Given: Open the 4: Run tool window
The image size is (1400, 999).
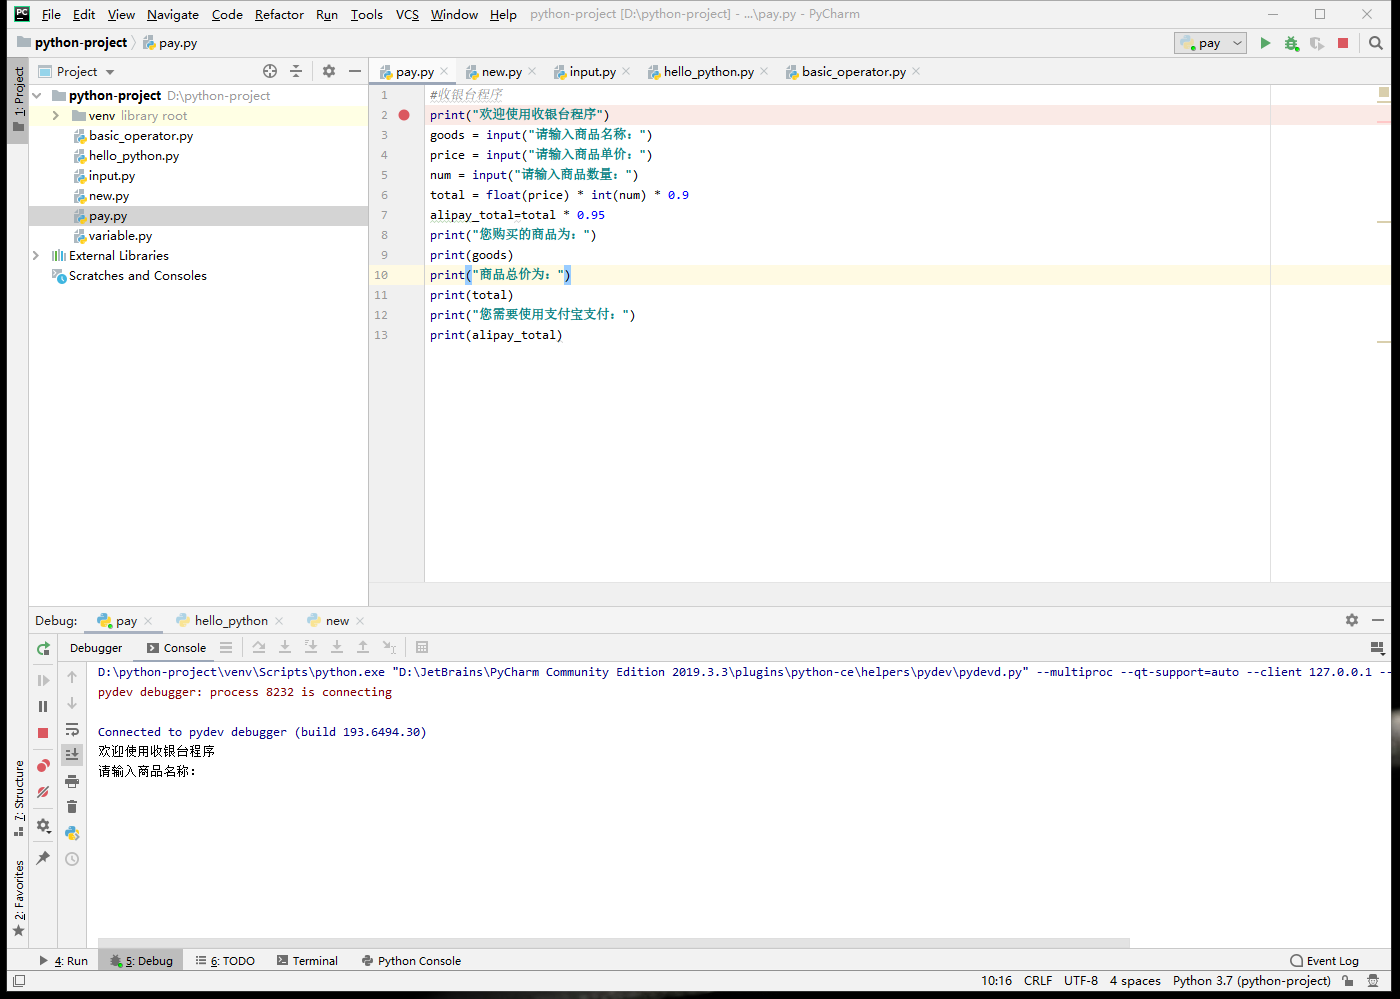Looking at the screenshot, I should coord(63,961).
